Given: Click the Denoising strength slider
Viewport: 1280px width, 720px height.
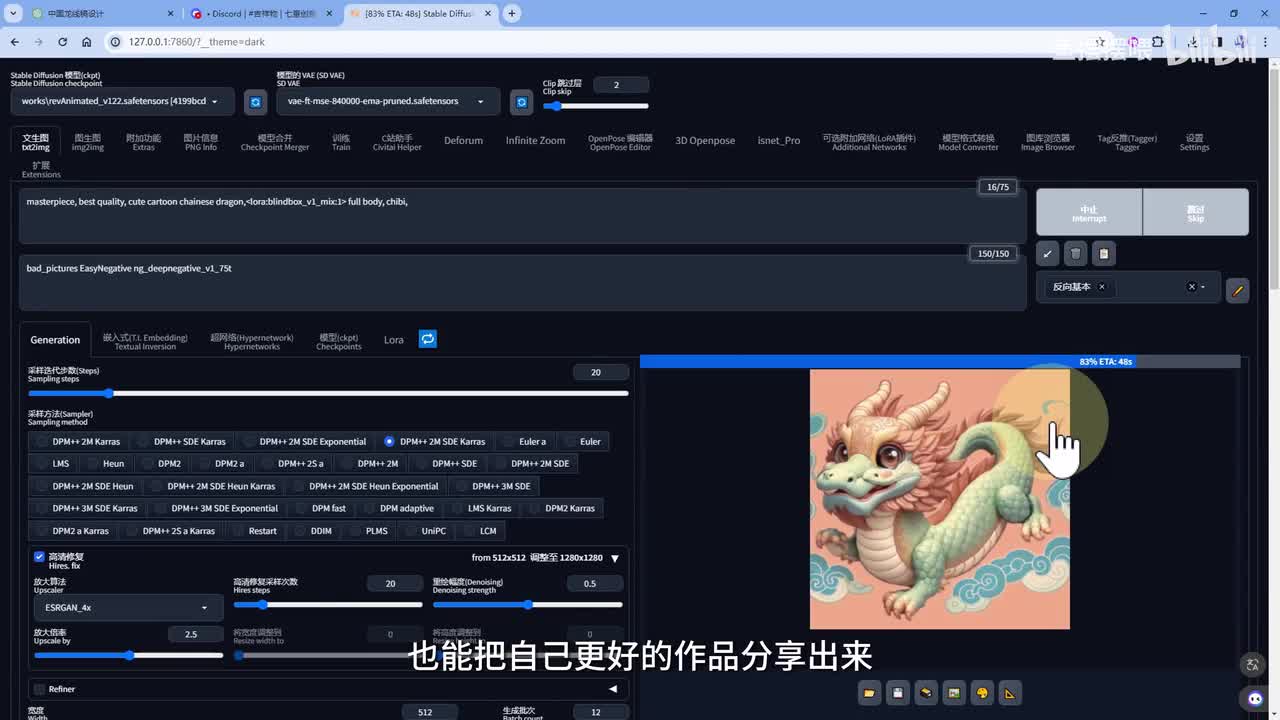Looking at the screenshot, I should click(527, 605).
